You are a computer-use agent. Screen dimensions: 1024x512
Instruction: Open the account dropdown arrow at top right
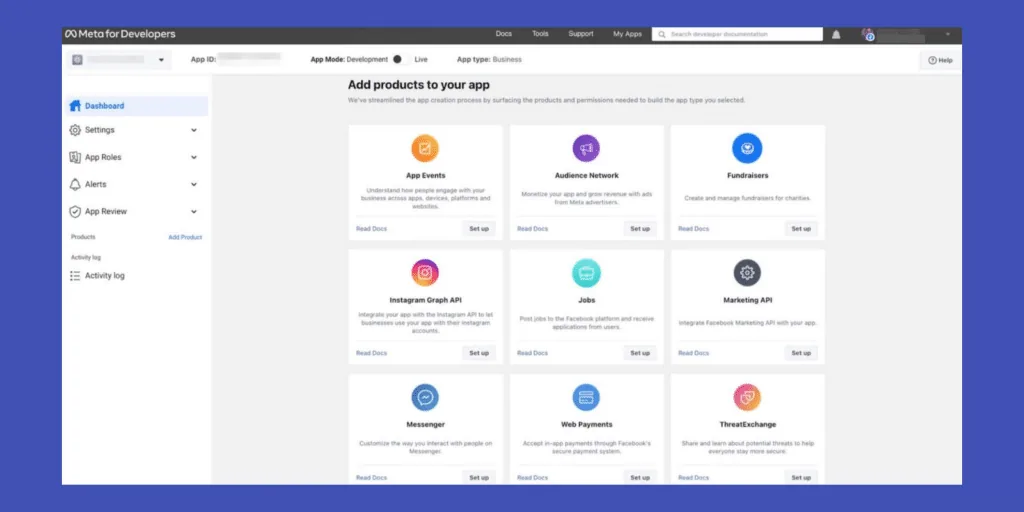(x=948, y=35)
